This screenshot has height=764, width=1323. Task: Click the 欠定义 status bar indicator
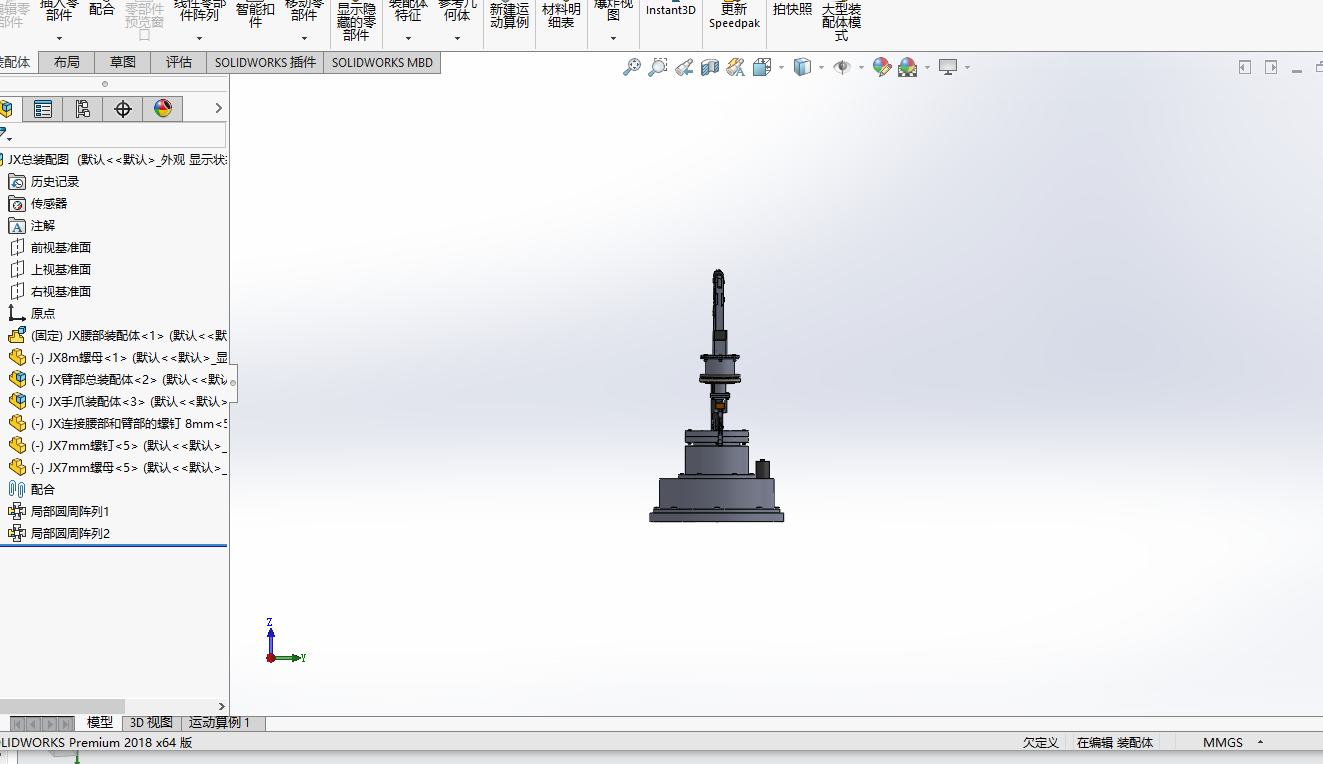[x=1039, y=743]
